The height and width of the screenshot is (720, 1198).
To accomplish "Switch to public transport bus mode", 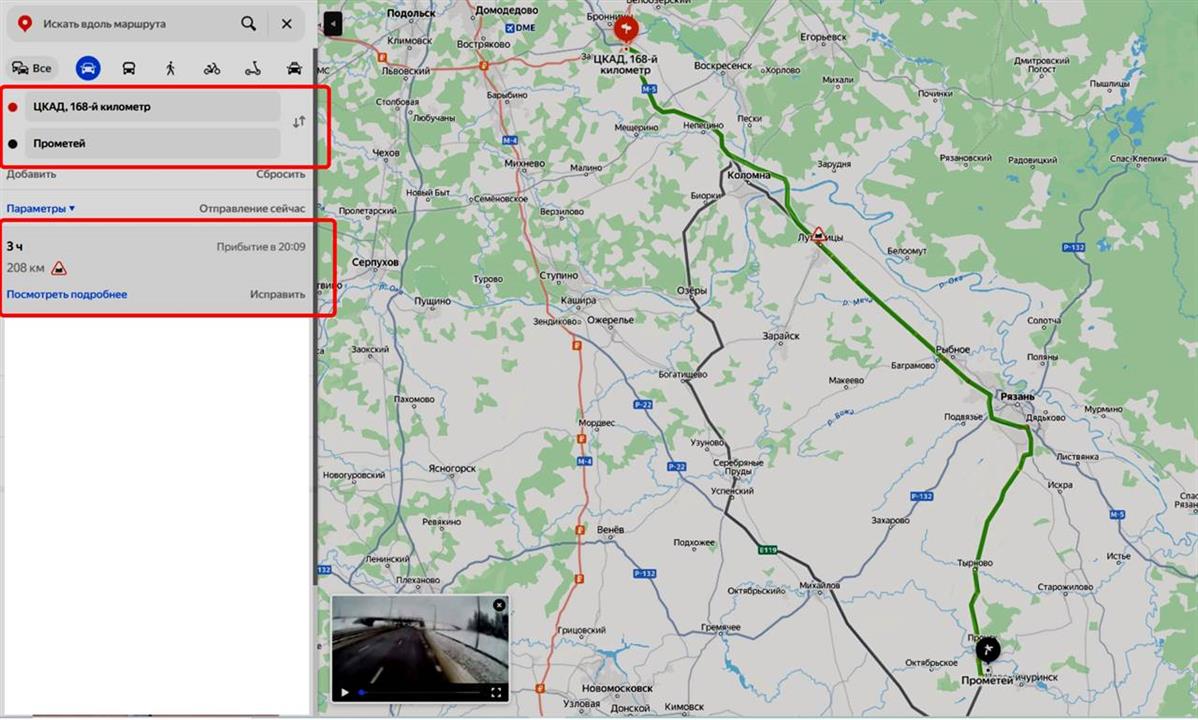I will (129, 68).
